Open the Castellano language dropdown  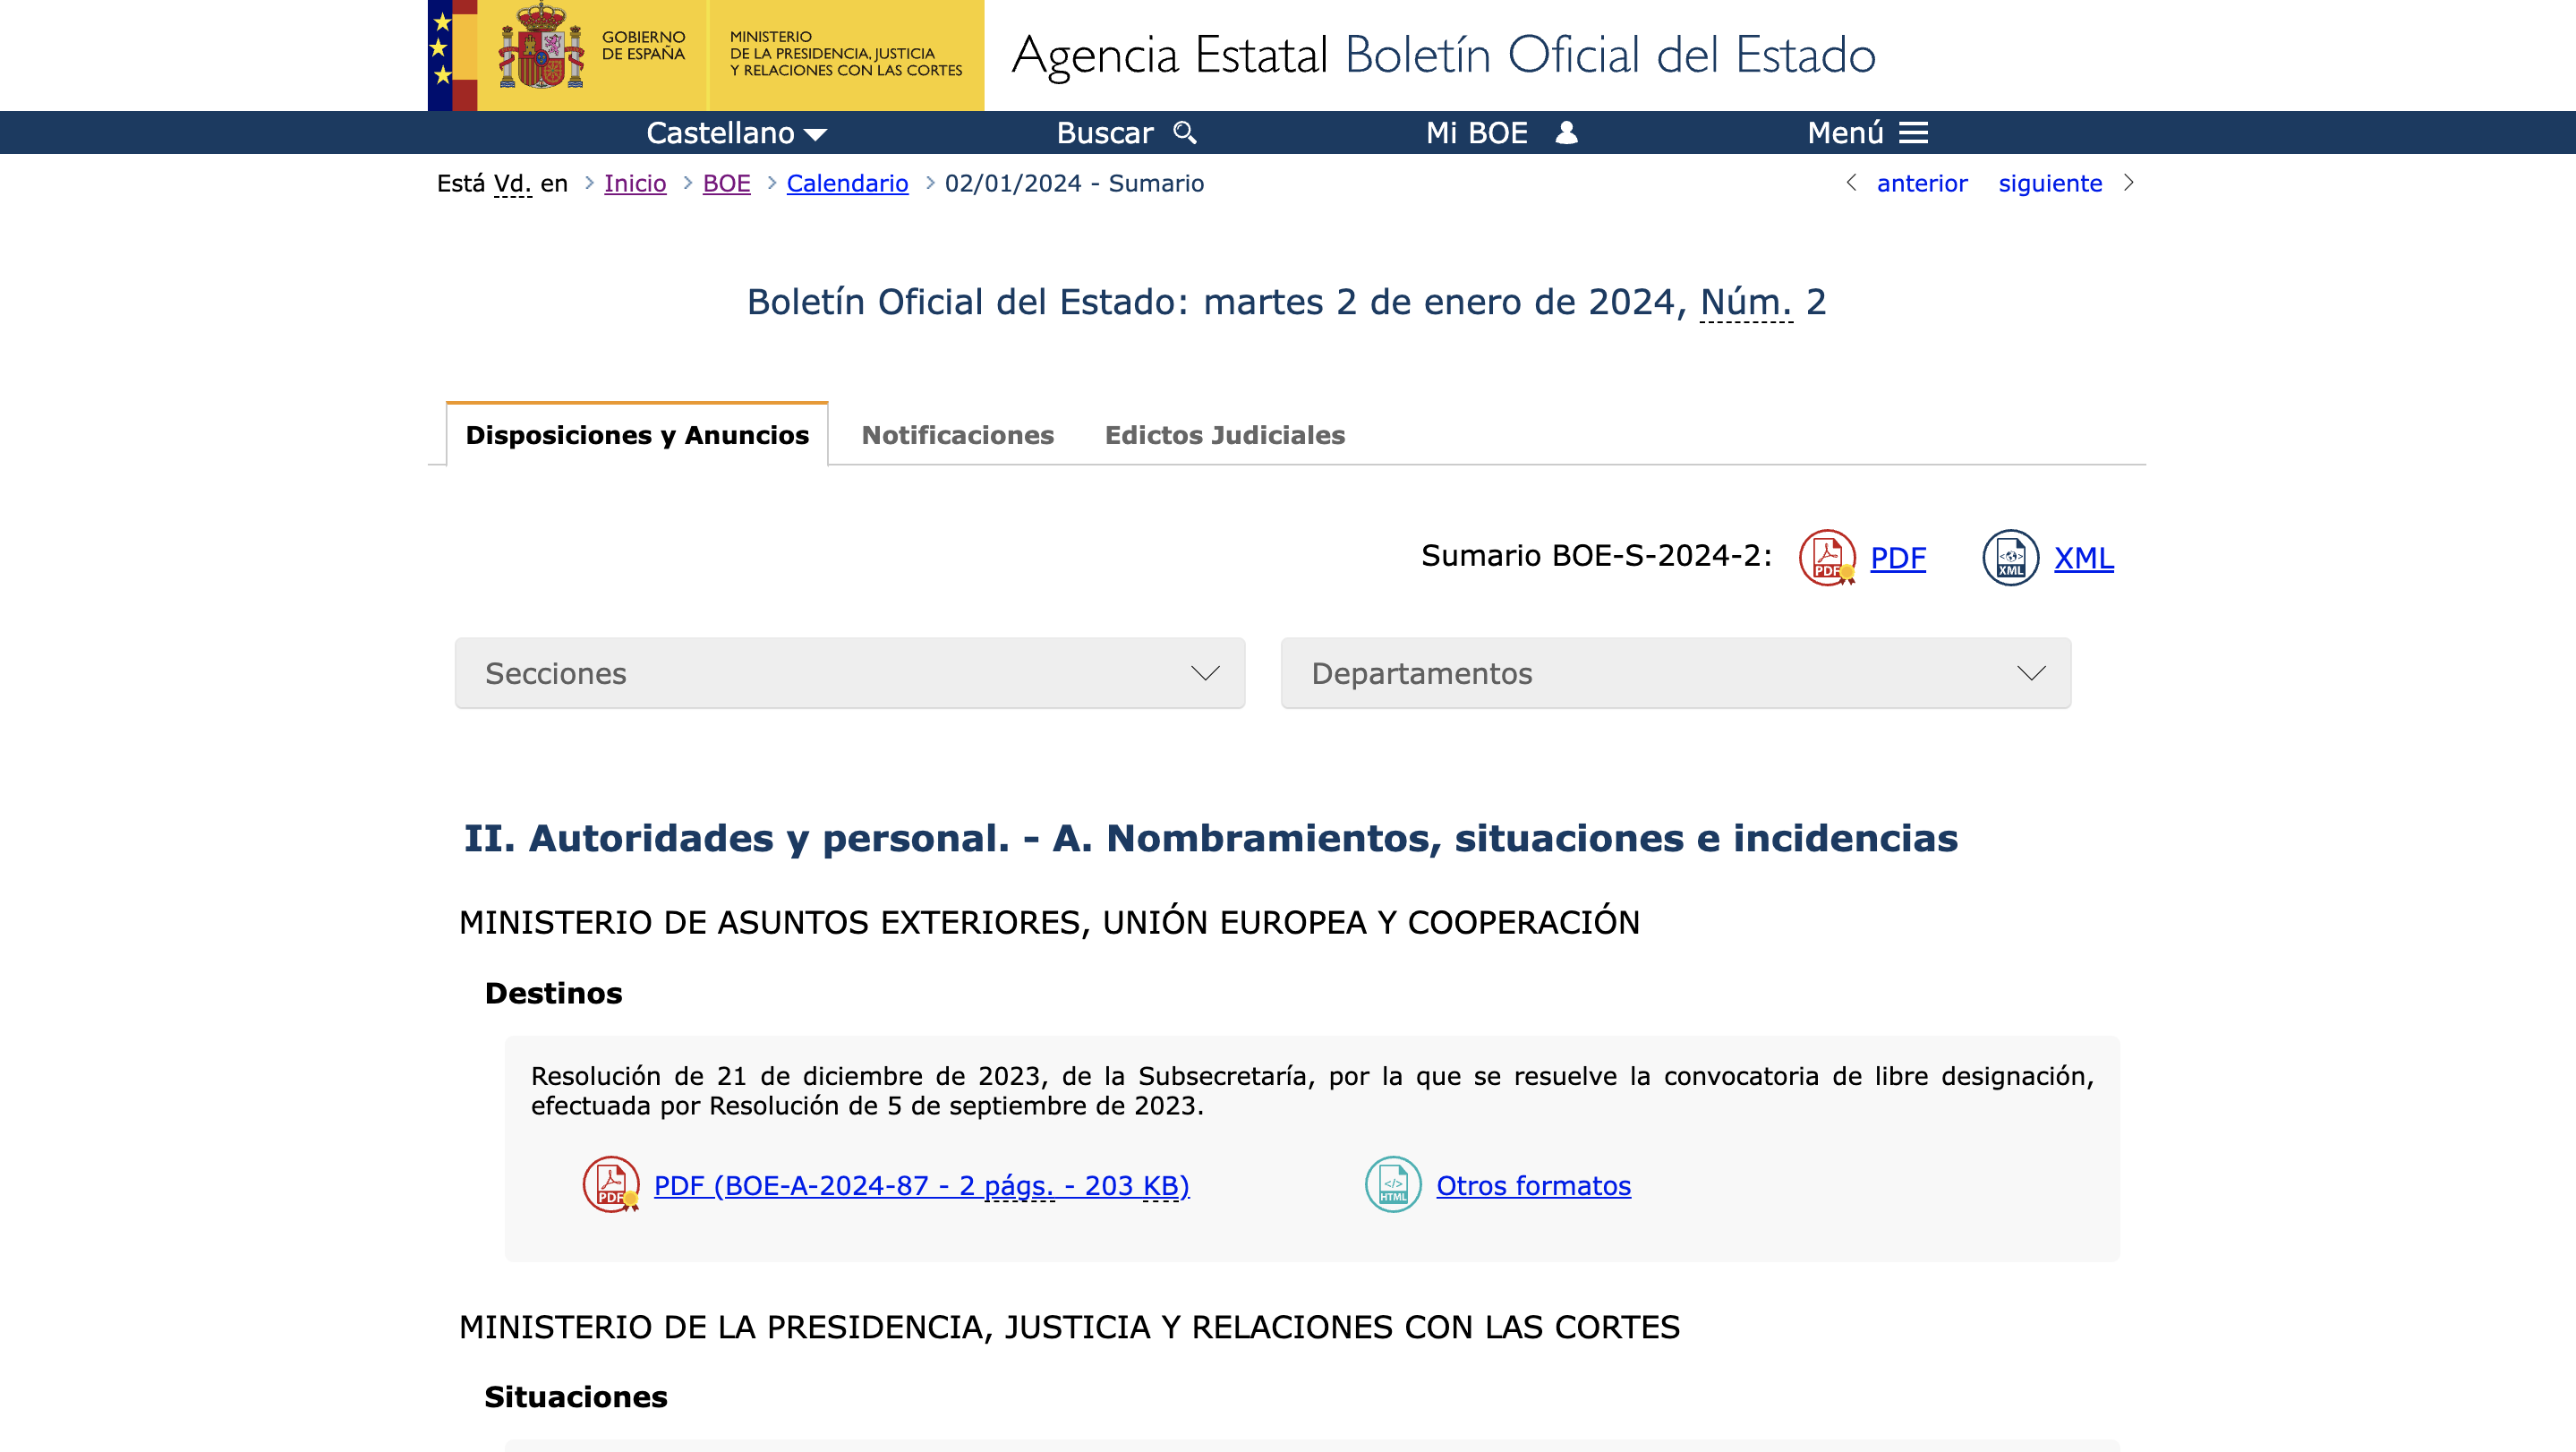pyautogui.click(x=736, y=133)
